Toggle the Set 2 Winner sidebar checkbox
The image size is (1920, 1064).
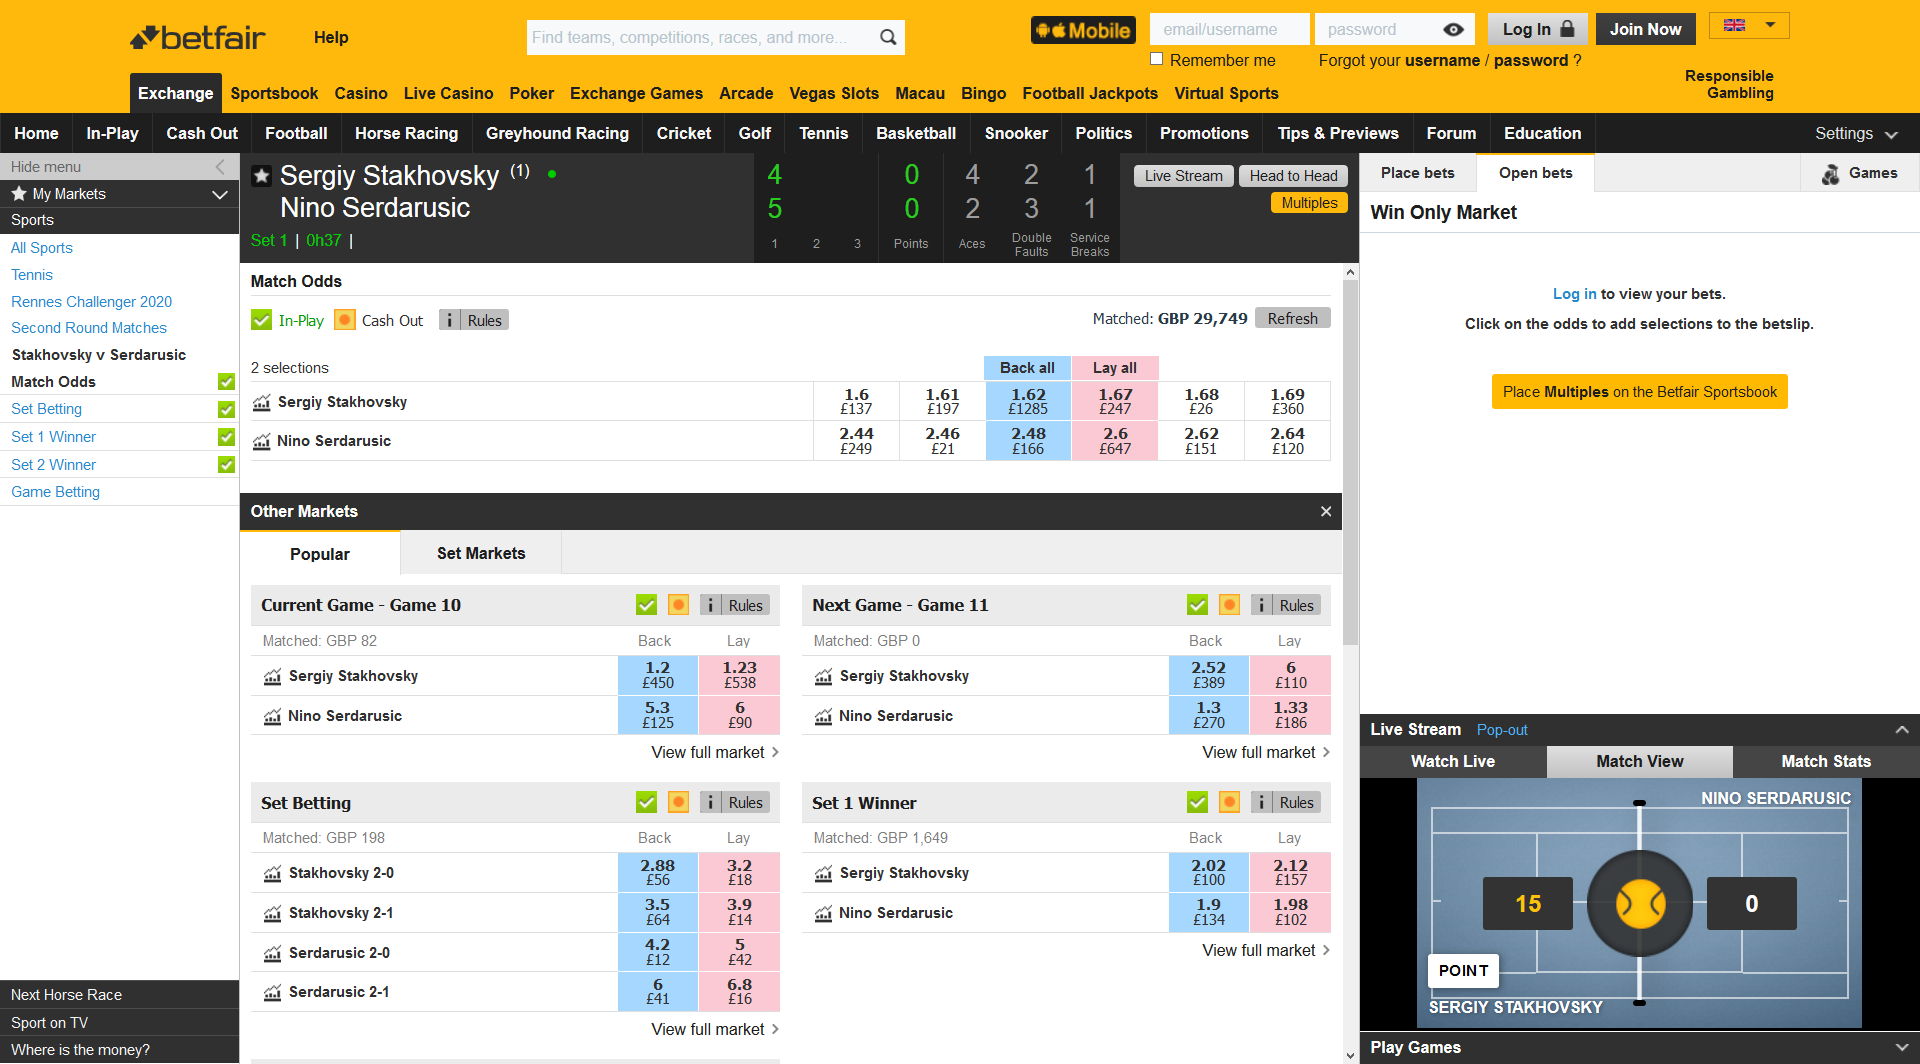click(x=227, y=465)
